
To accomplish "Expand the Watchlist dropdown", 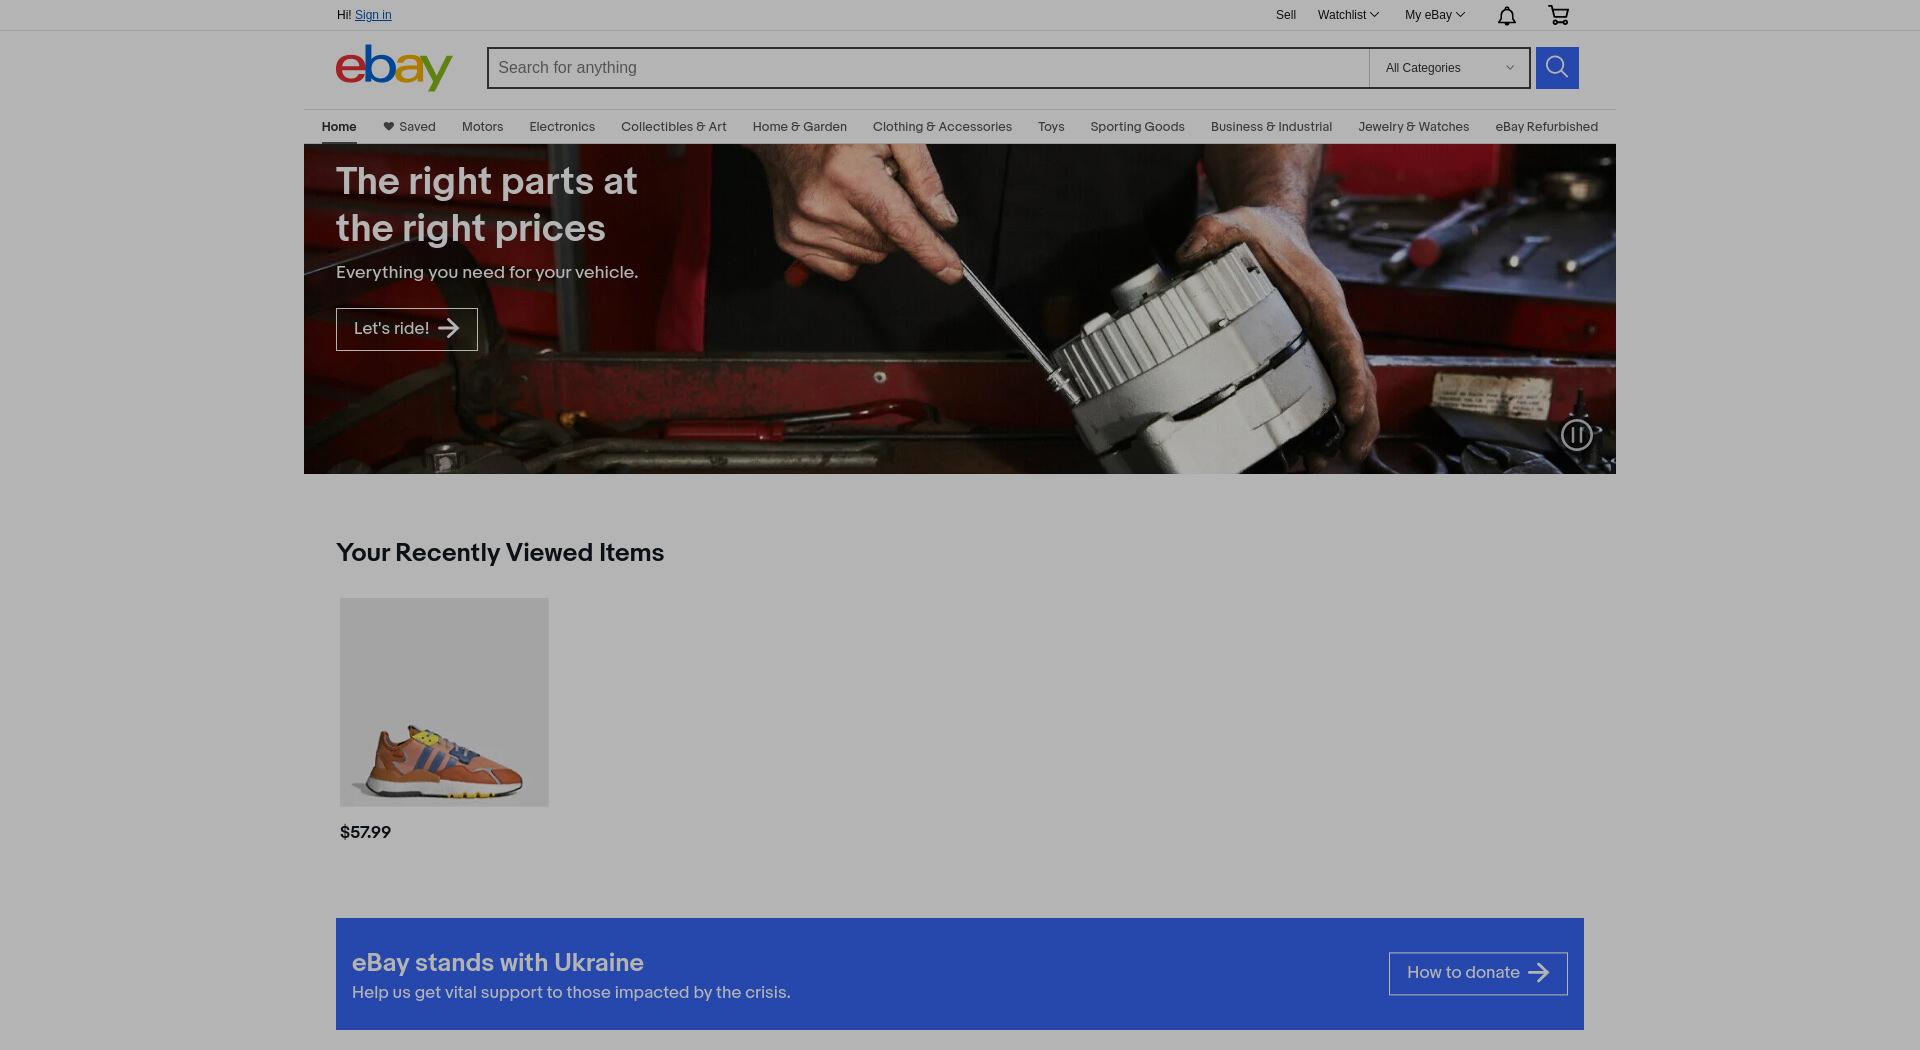I will (x=1348, y=15).
